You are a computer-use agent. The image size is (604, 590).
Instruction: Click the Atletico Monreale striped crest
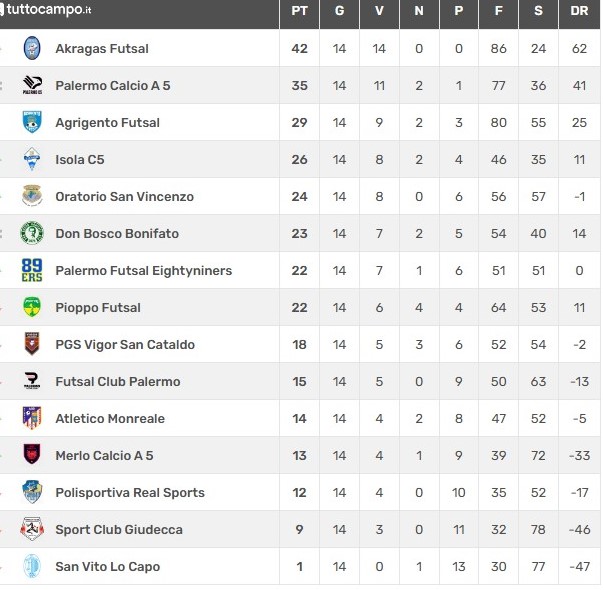(32, 418)
